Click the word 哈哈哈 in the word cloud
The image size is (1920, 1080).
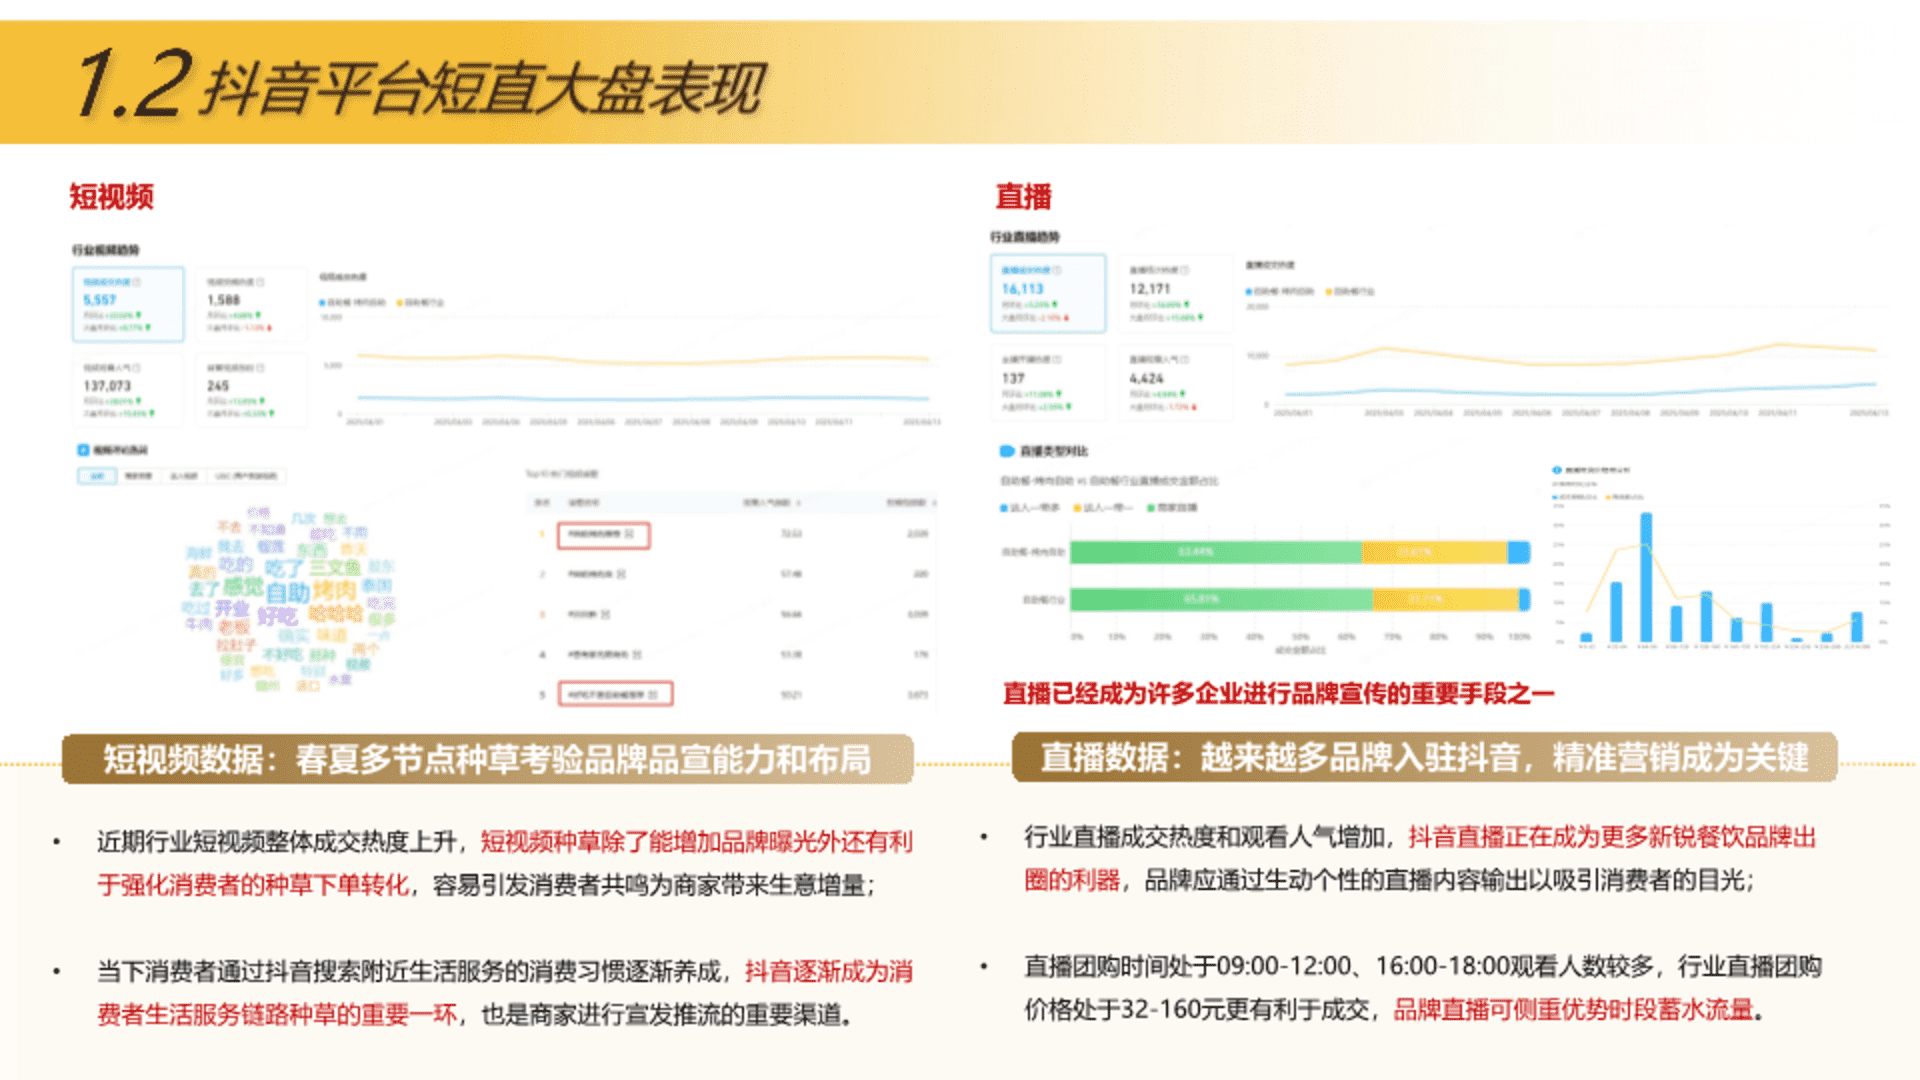tap(336, 613)
